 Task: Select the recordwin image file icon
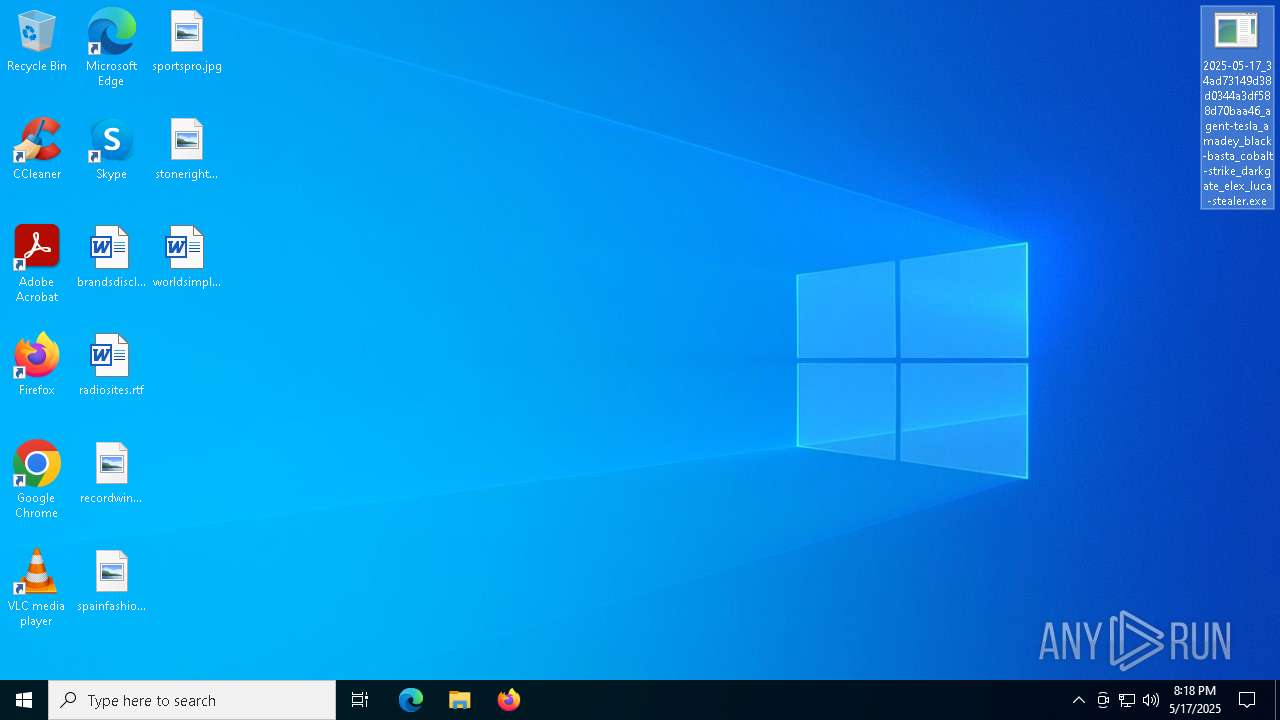(x=111, y=474)
